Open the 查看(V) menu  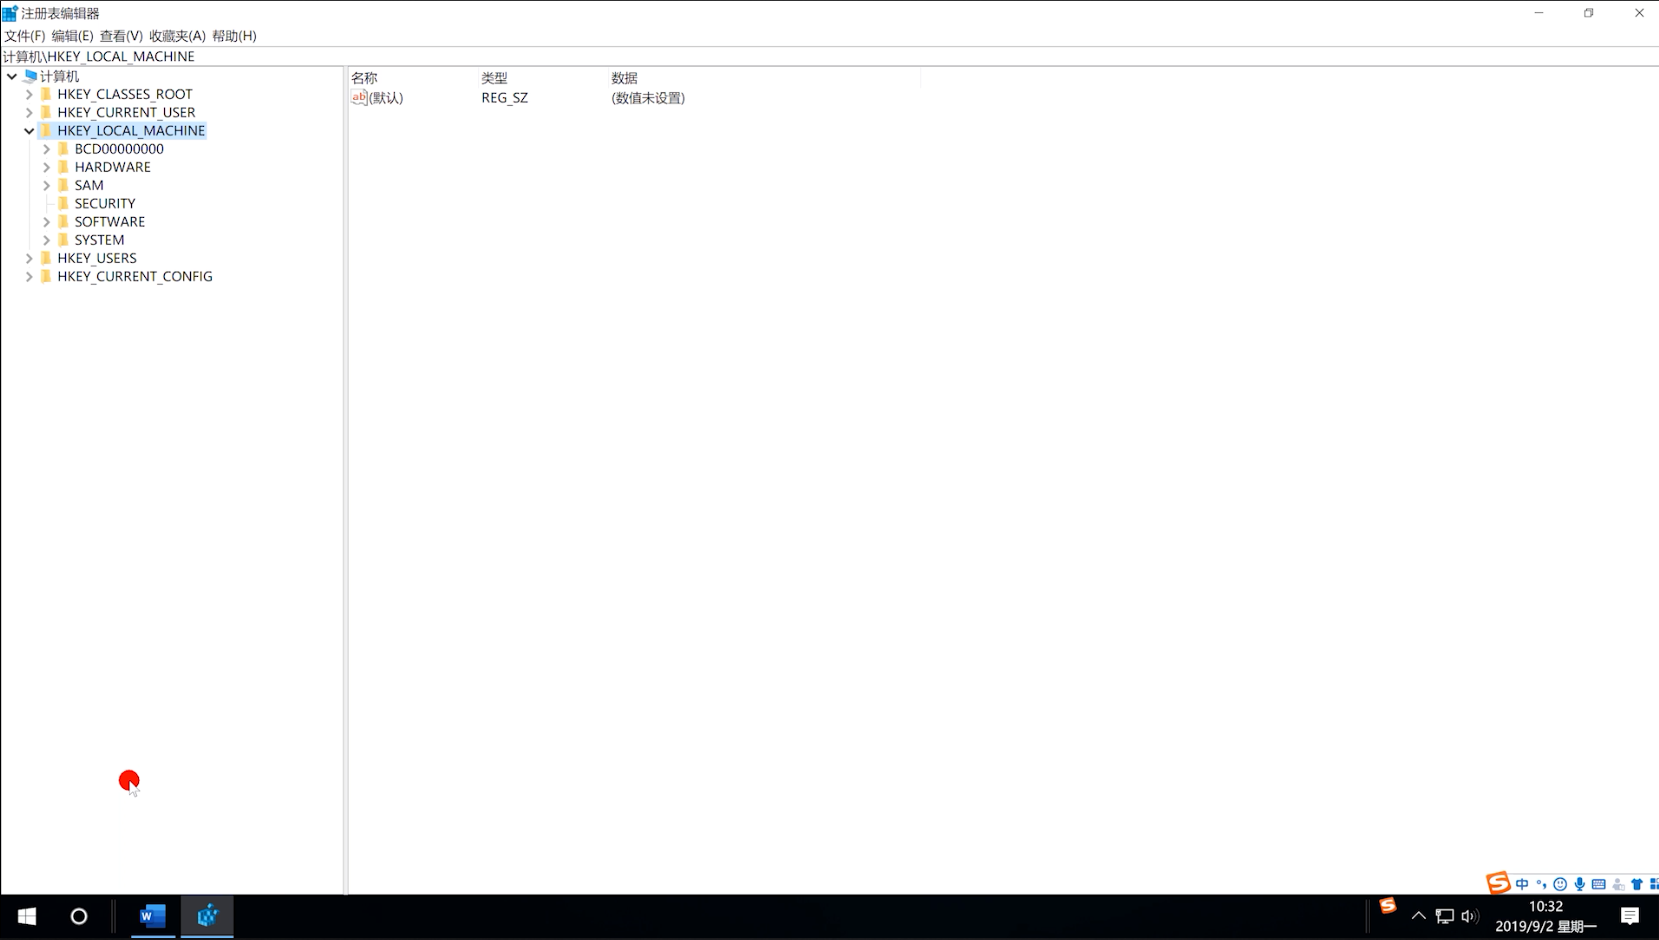[x=121, y=36]
